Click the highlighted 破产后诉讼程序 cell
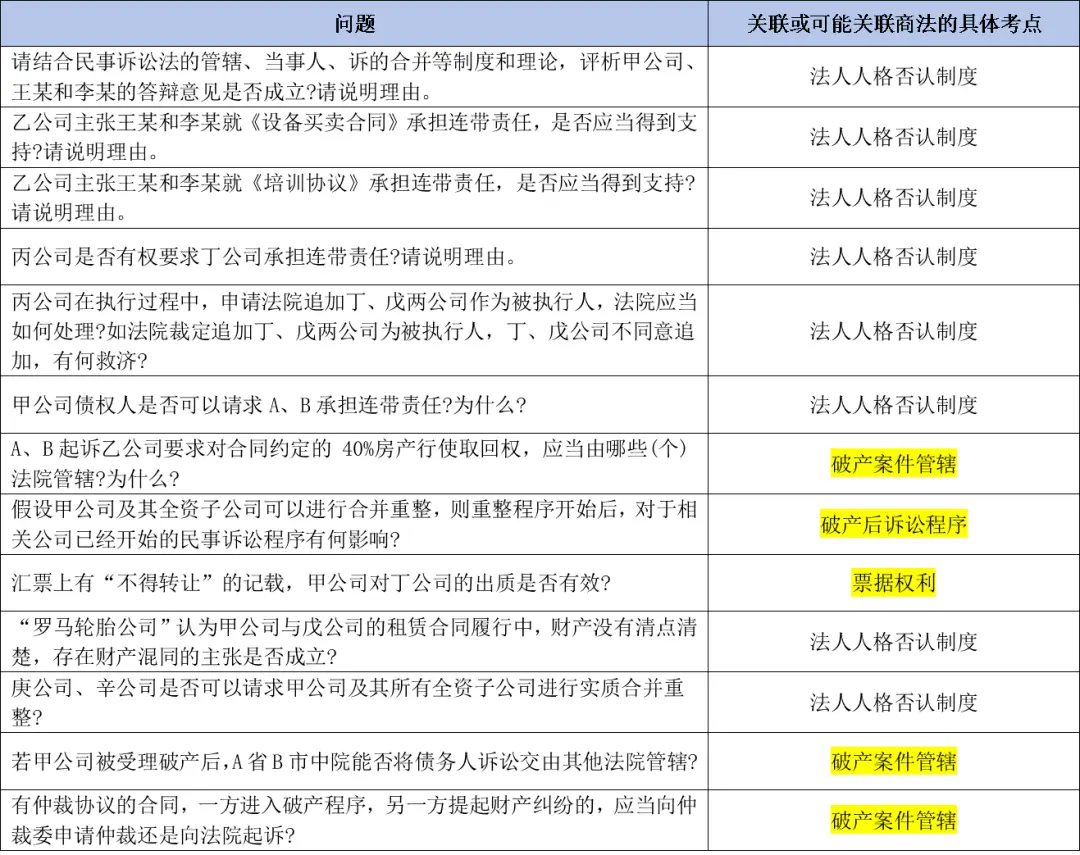1080x855 pixels. 894,524
